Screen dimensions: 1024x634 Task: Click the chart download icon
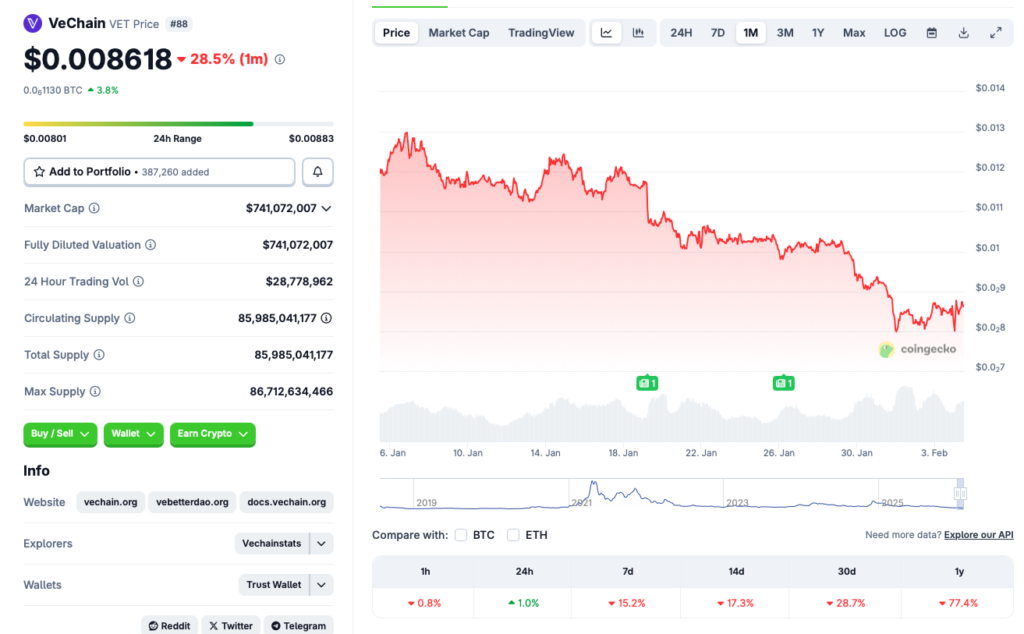coord(964,32)
